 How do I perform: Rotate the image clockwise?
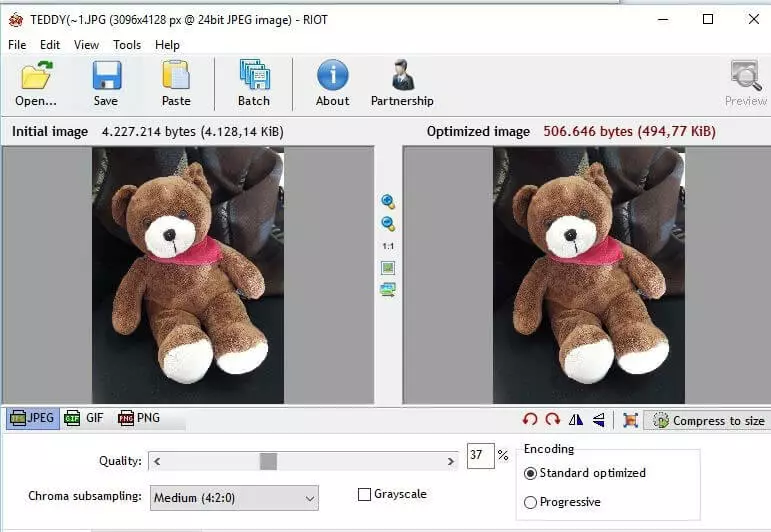click(553, 419)
